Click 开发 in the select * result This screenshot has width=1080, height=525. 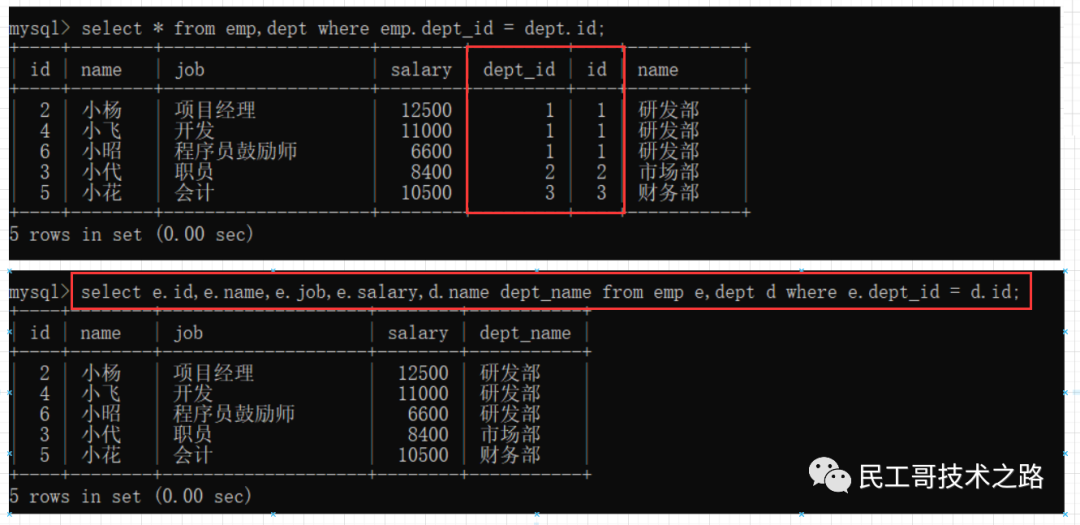pyautogui.click(x=194, y=131)
